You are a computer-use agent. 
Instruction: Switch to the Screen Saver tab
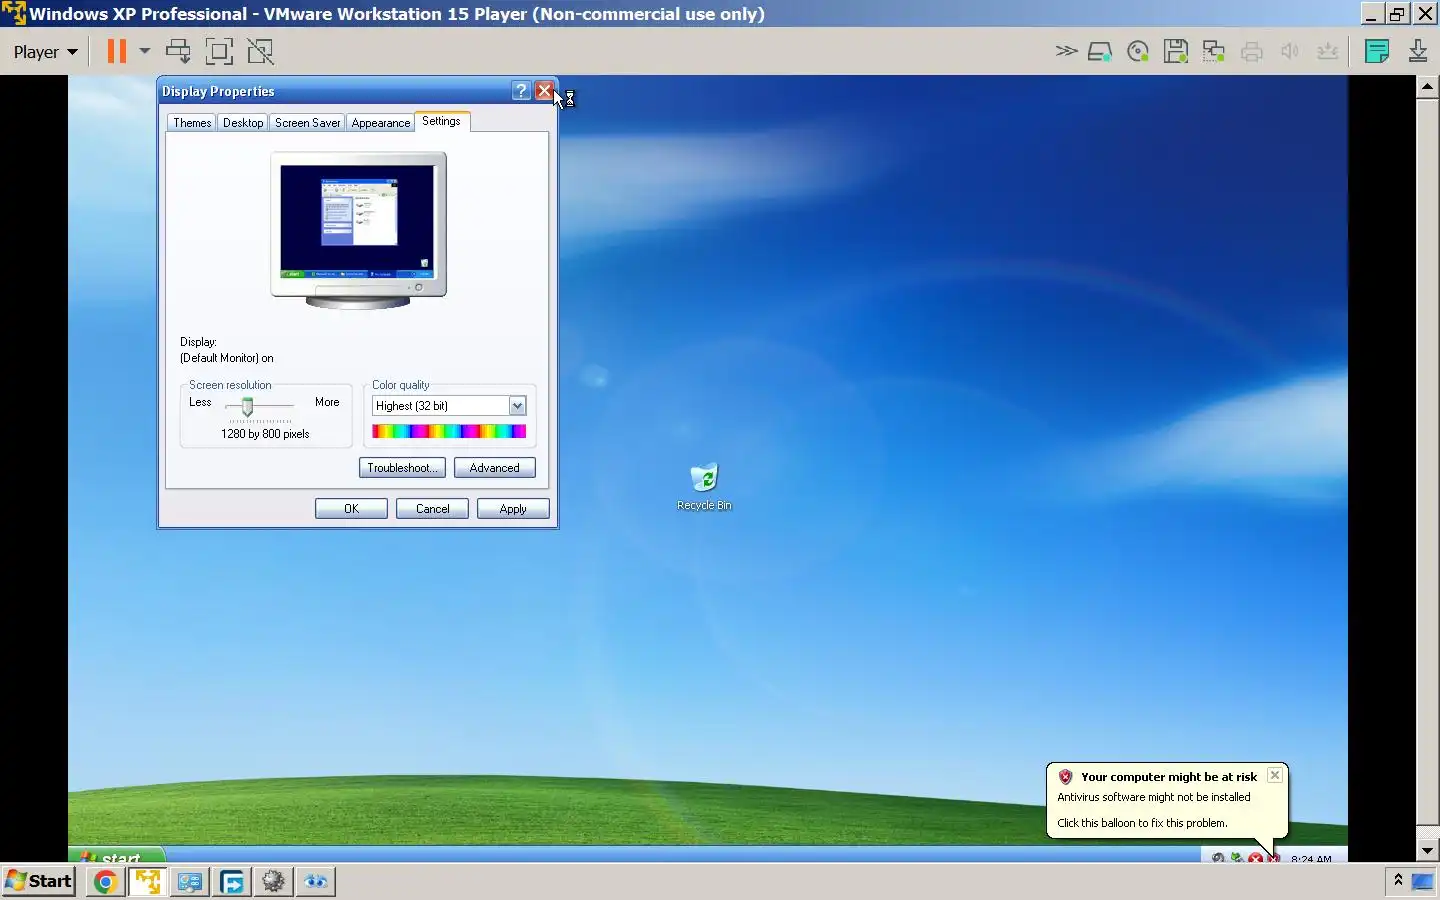307,123
